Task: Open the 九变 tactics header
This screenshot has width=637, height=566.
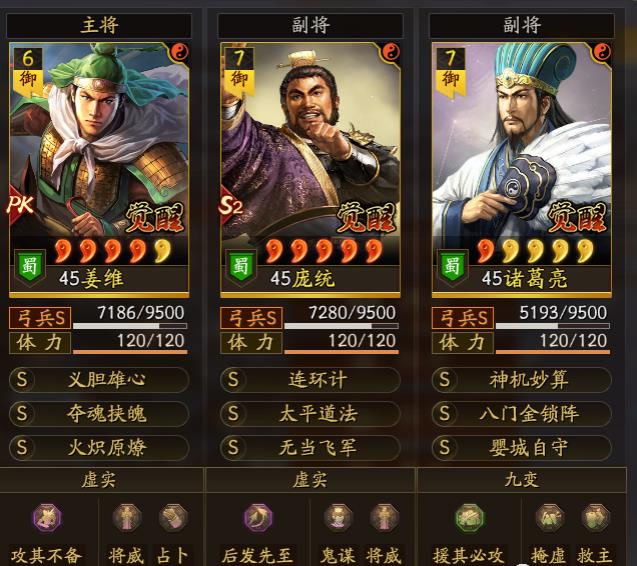Action: click(x=522, y=480)
